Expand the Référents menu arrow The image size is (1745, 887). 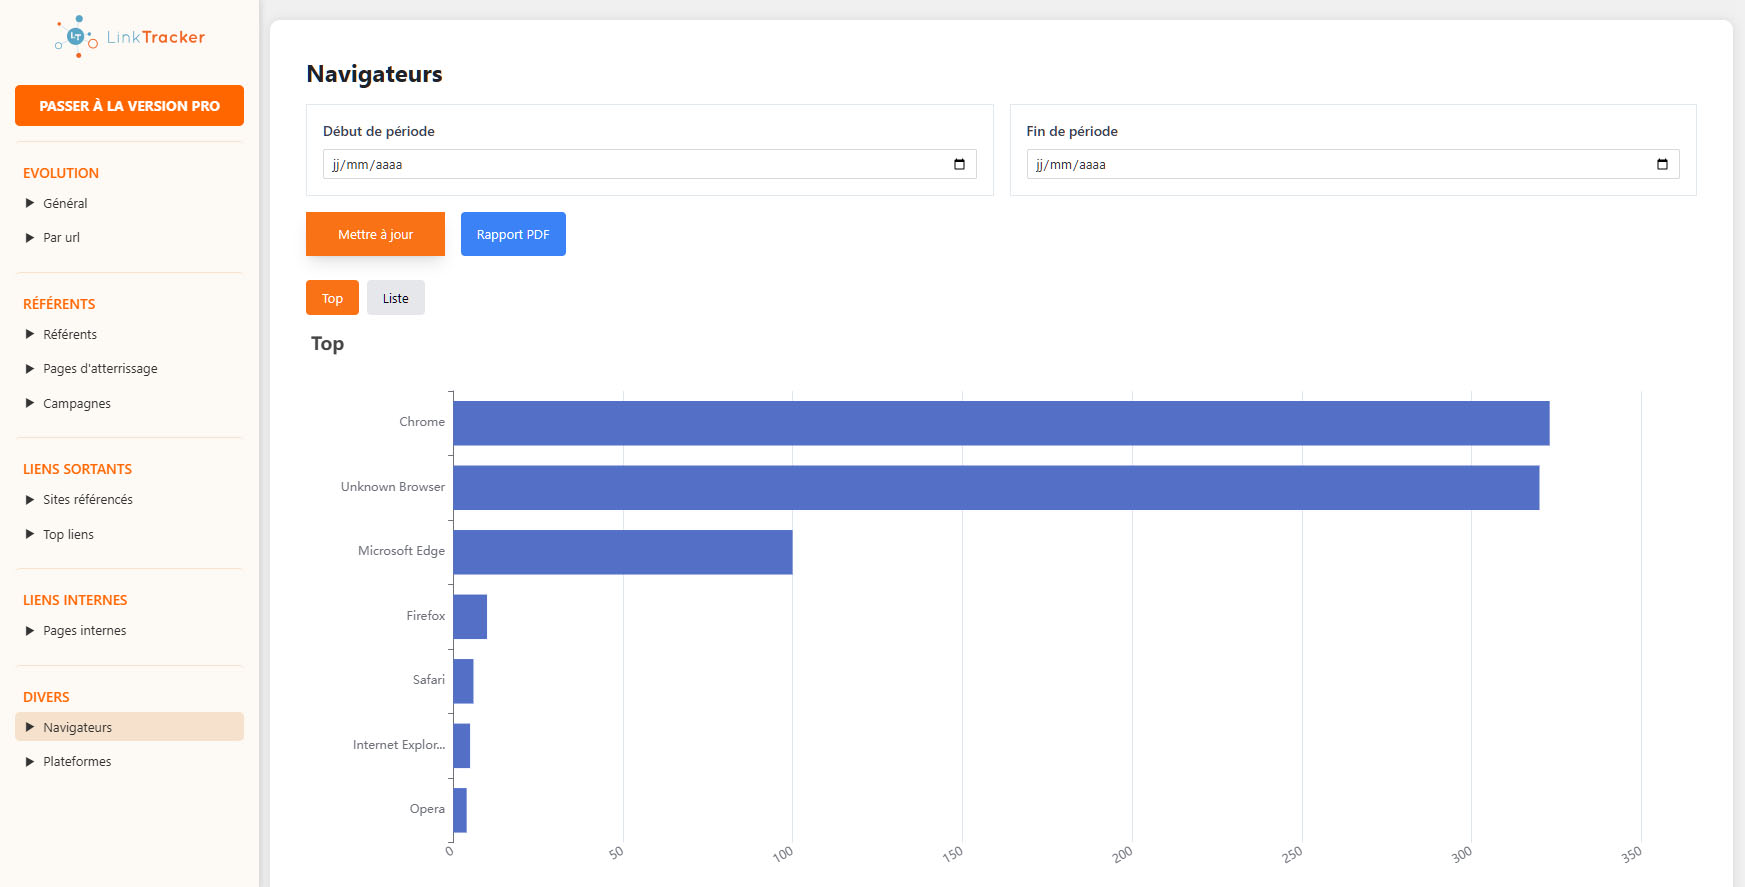pos(30,334)
